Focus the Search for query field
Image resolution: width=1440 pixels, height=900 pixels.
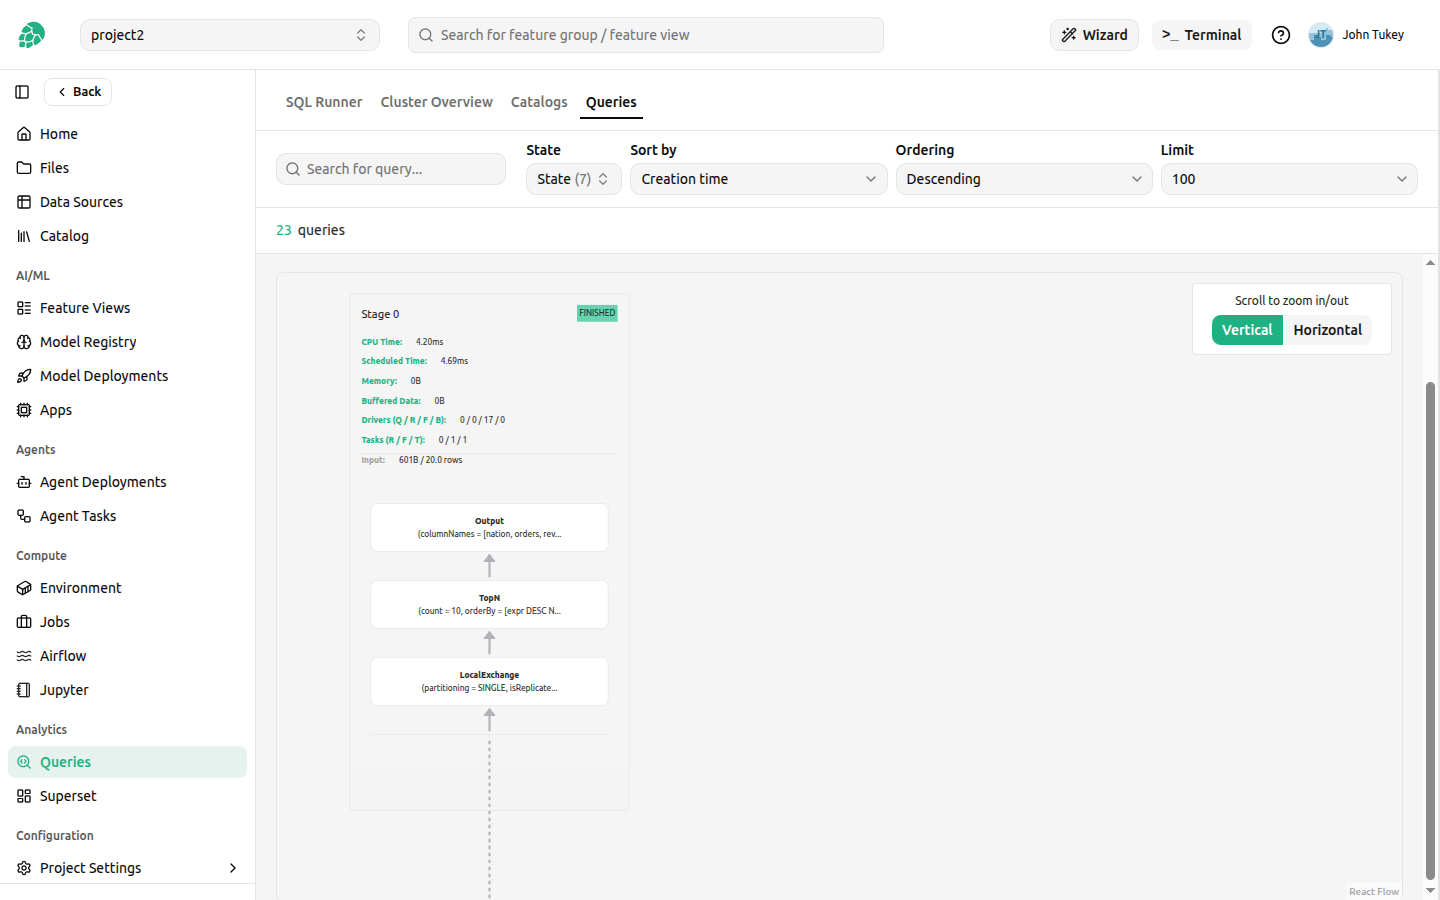[x=391, y=169]
